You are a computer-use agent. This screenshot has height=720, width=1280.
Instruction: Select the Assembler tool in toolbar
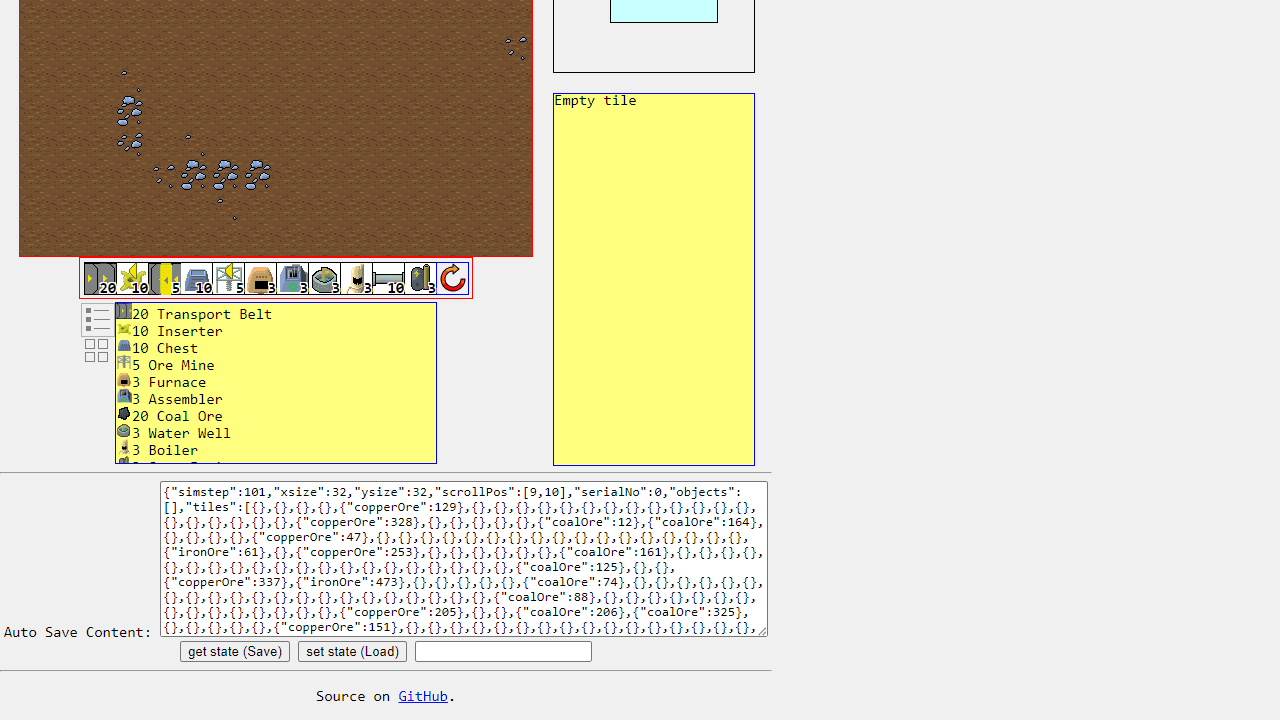click(292, 278)
